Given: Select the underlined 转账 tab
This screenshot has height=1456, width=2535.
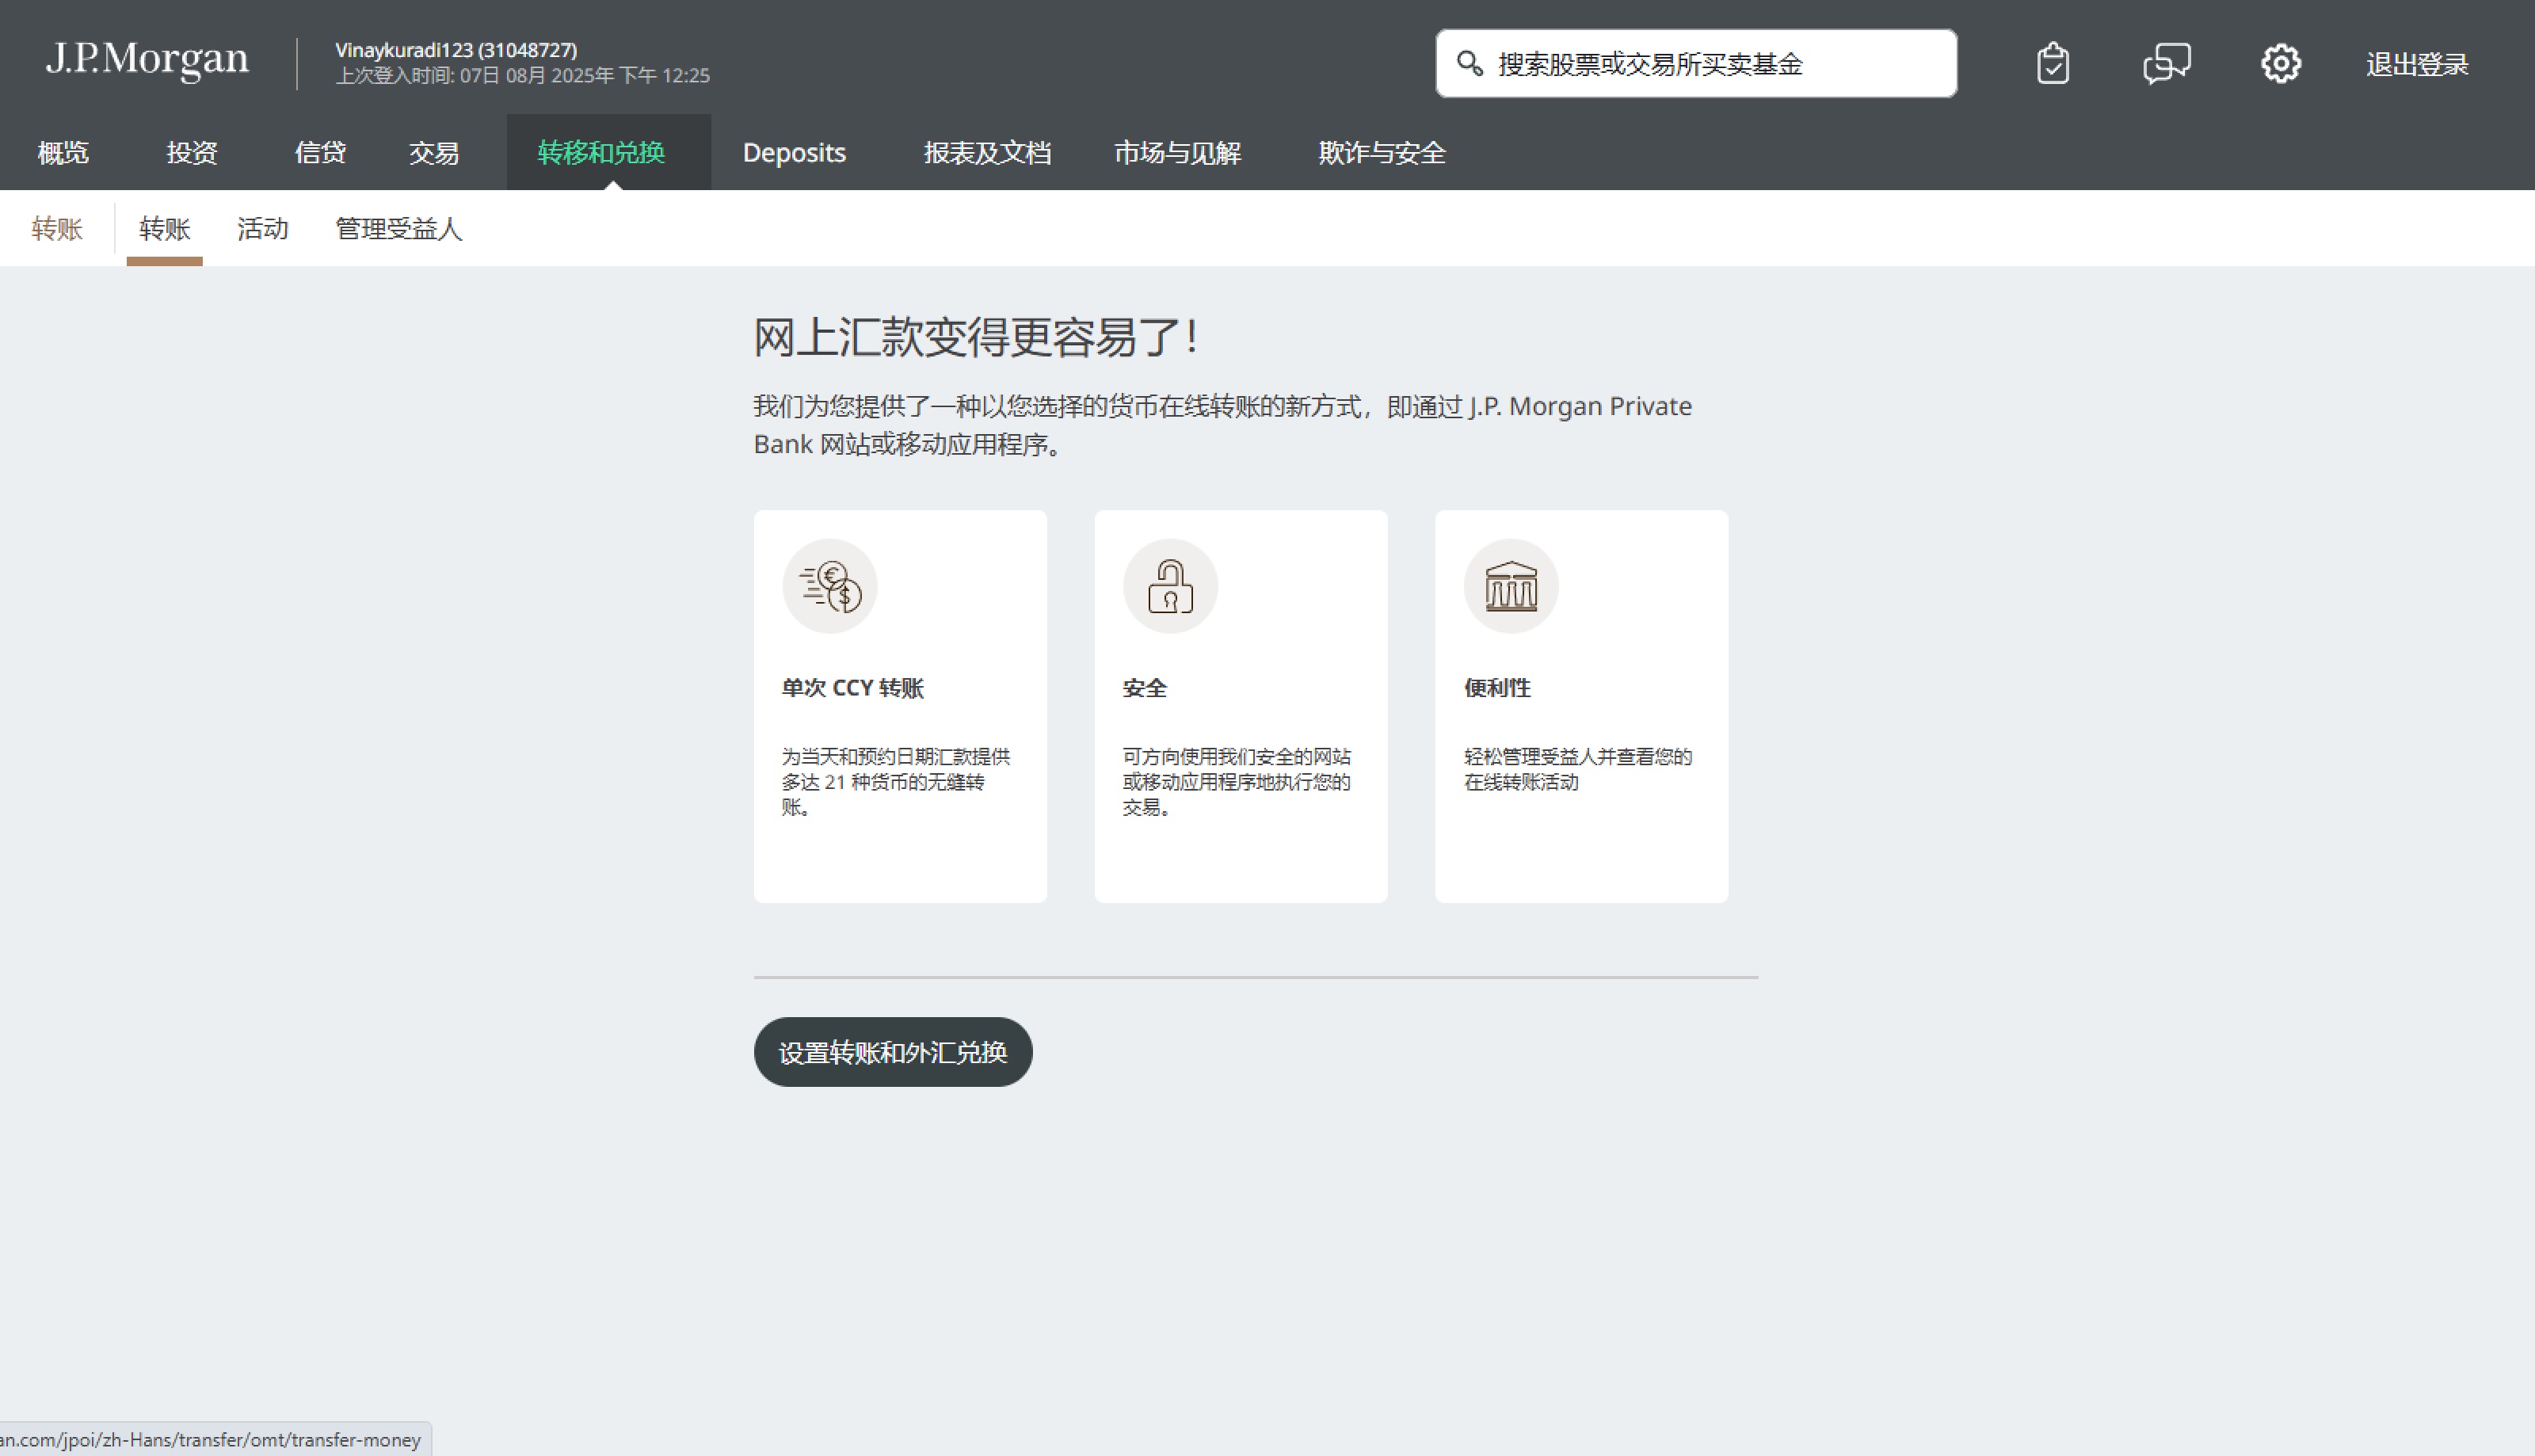Looking at the screenshot, I should pos(165,229).
